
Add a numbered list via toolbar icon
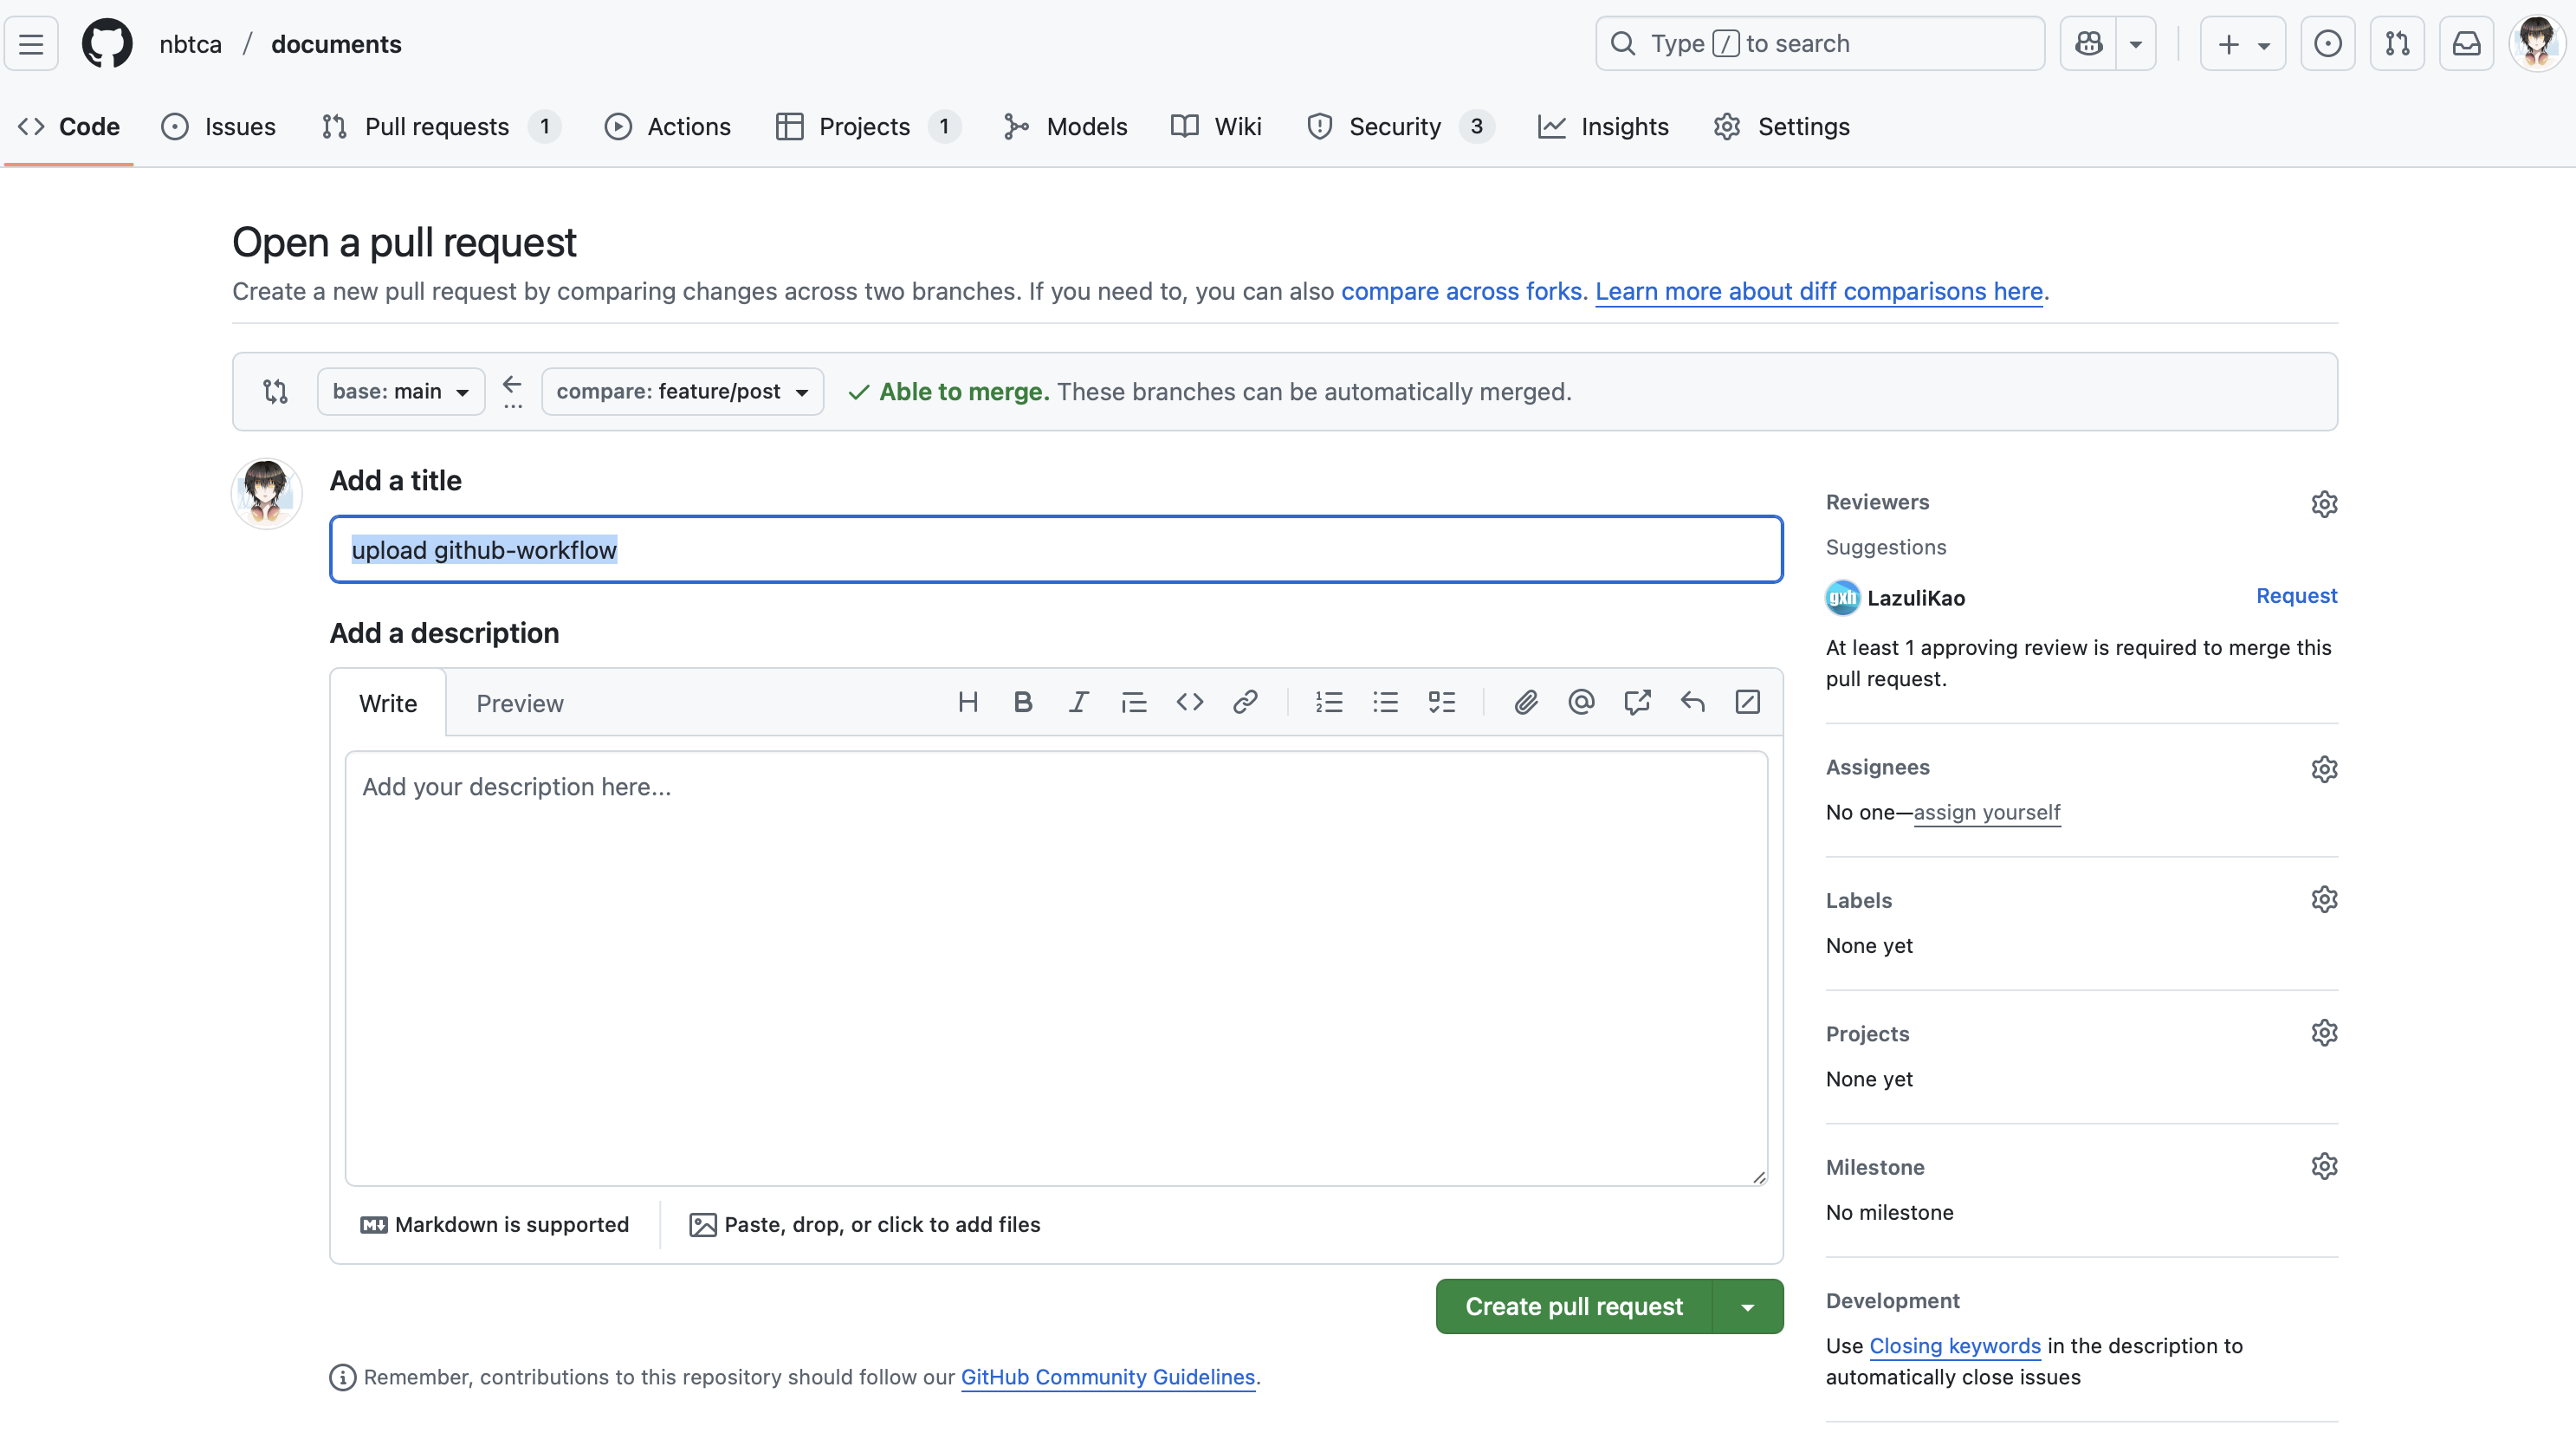[x=1328, y=702]
